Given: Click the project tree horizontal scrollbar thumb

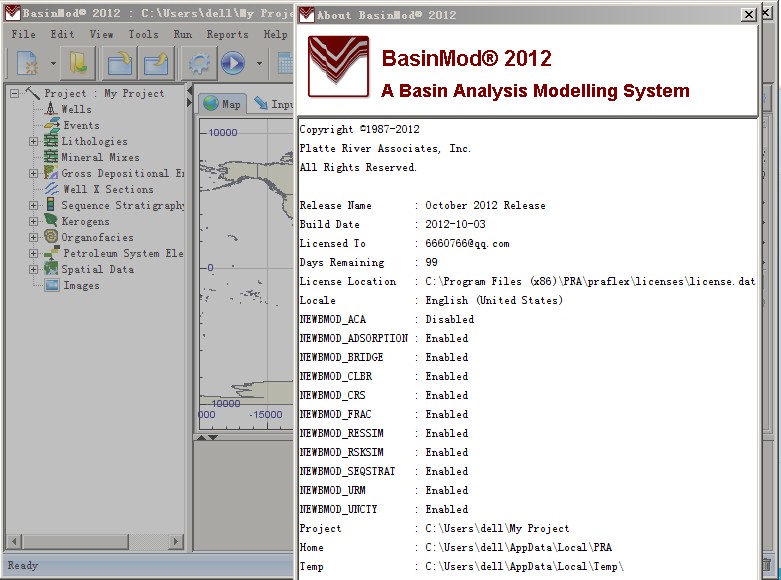Looking at the screenshot, I should point(75,541).
